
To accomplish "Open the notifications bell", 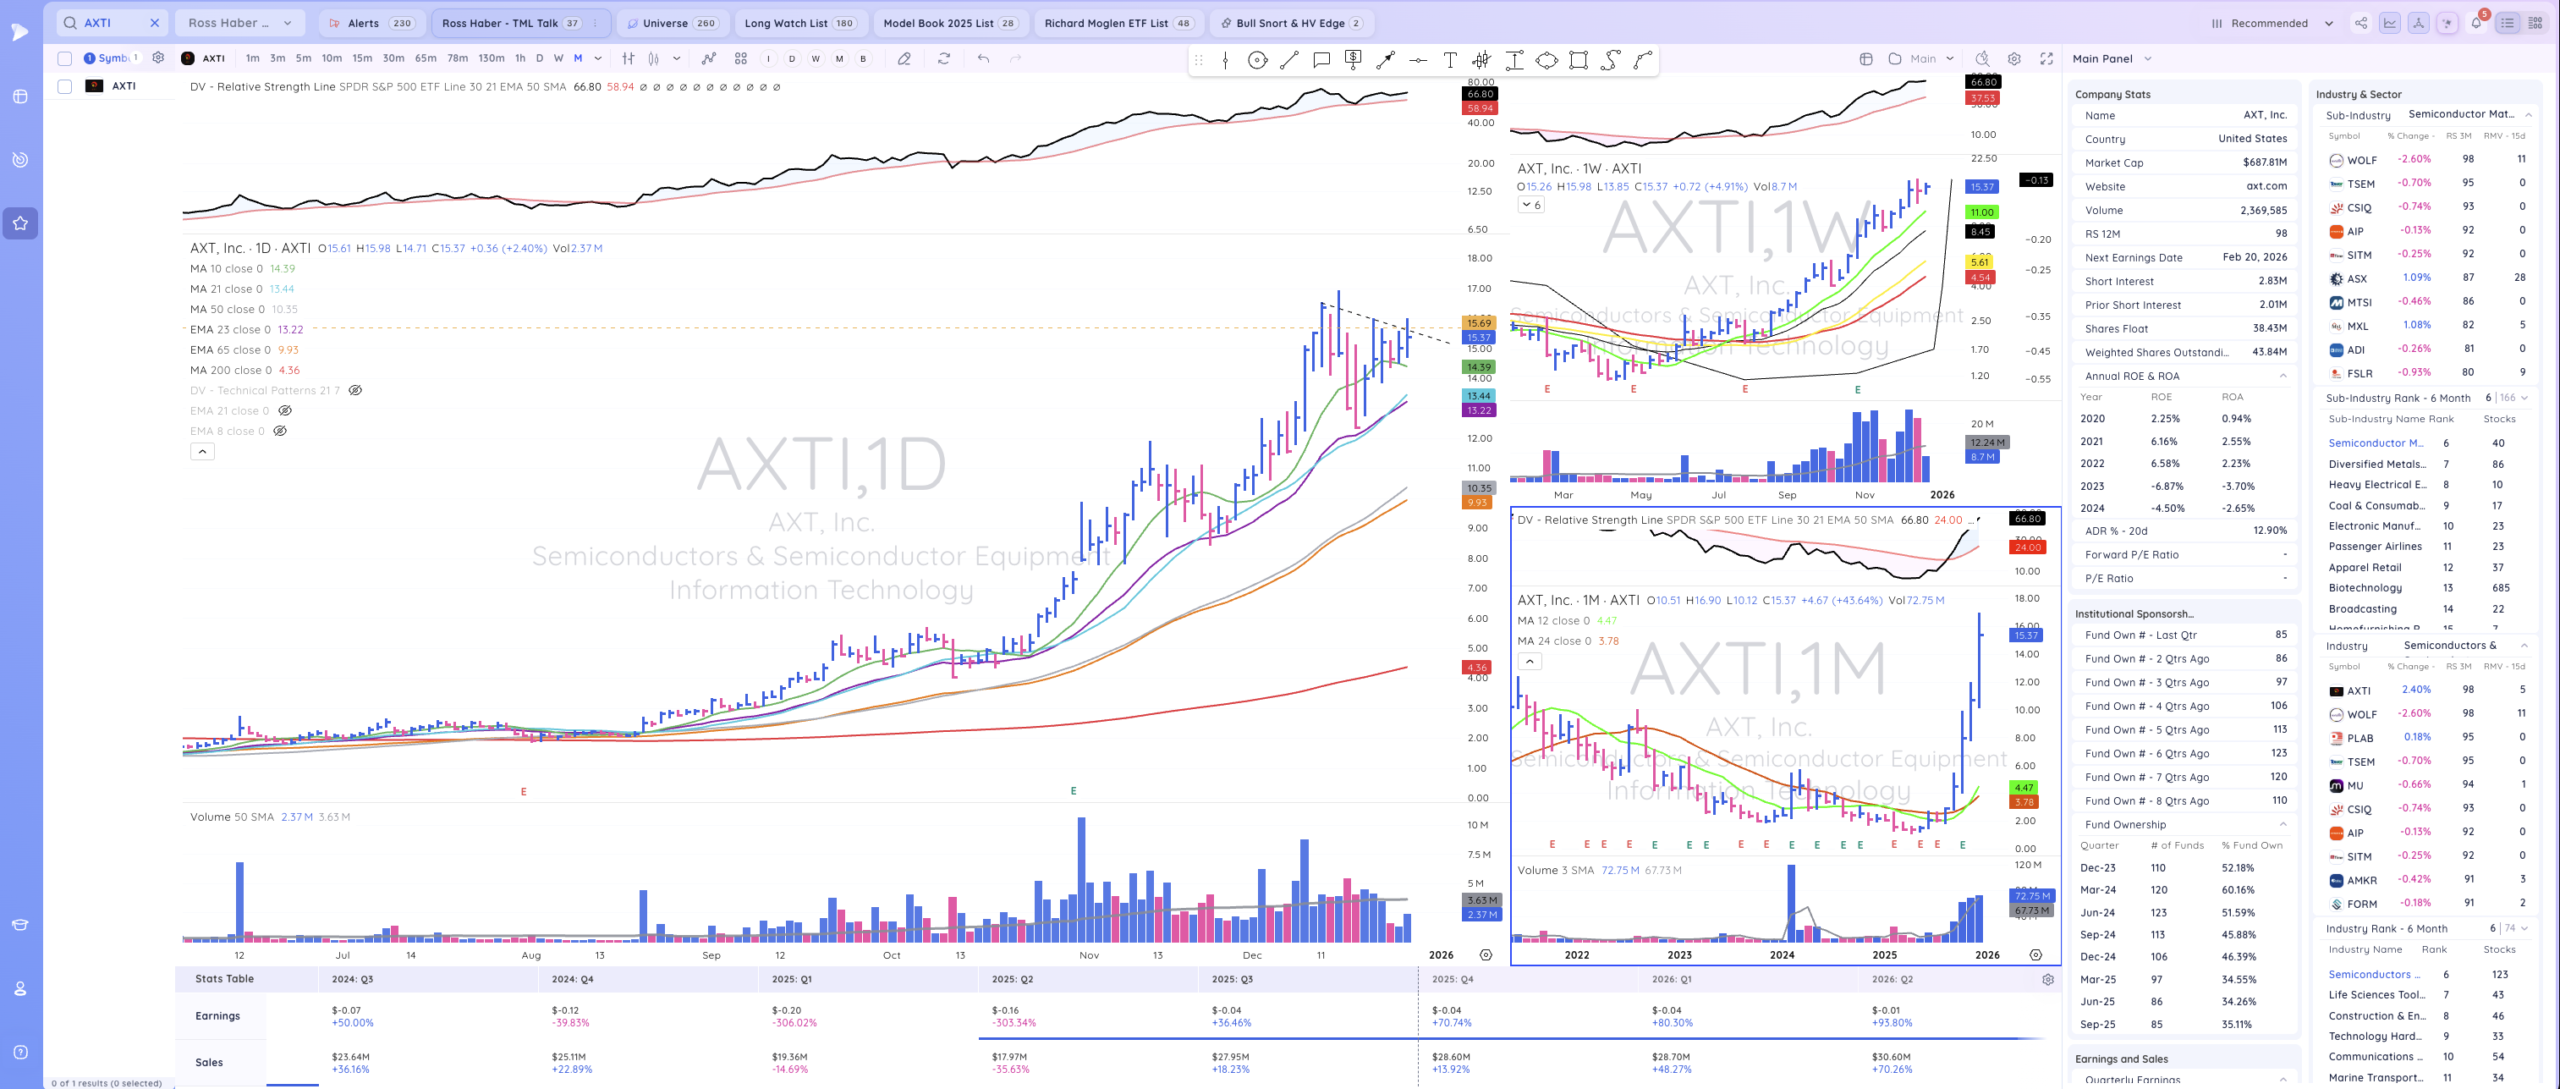I will tap(2476, 23).
